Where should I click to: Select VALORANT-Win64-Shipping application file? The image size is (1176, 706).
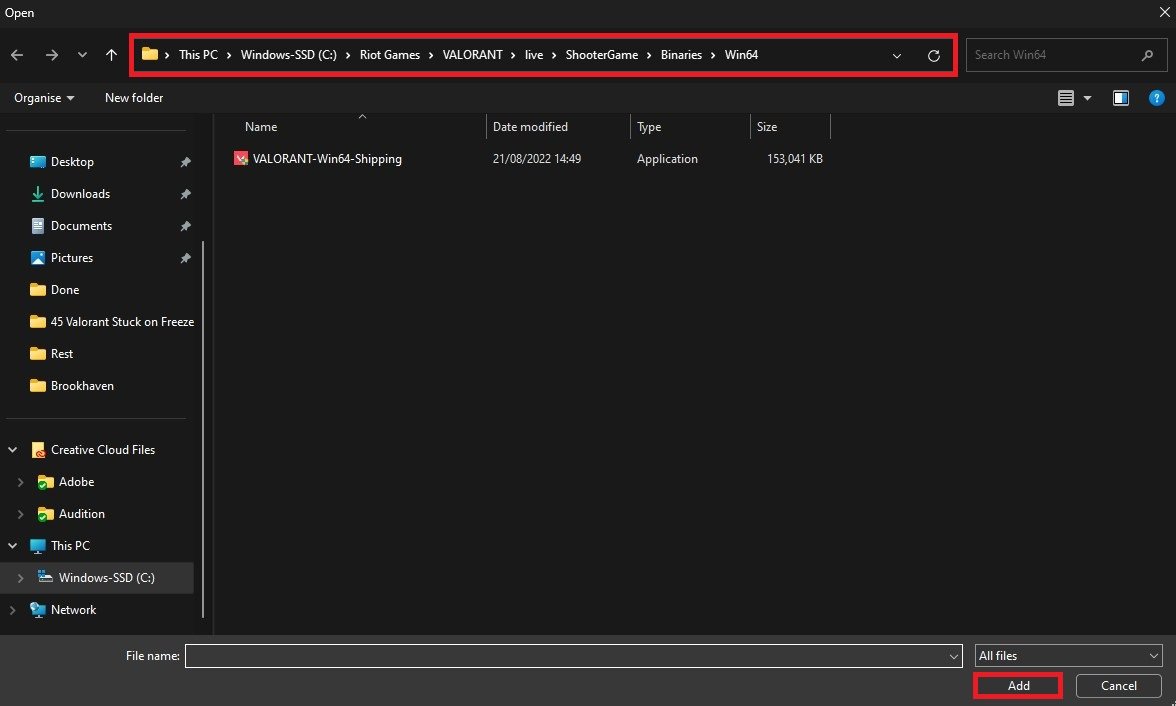pos(327,159)
